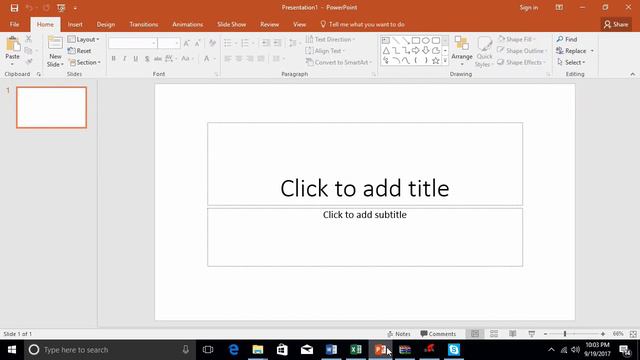The image size is (640, 360).
Task: Click Decrease List Level indent icon
Action: (x=265, y=43)
